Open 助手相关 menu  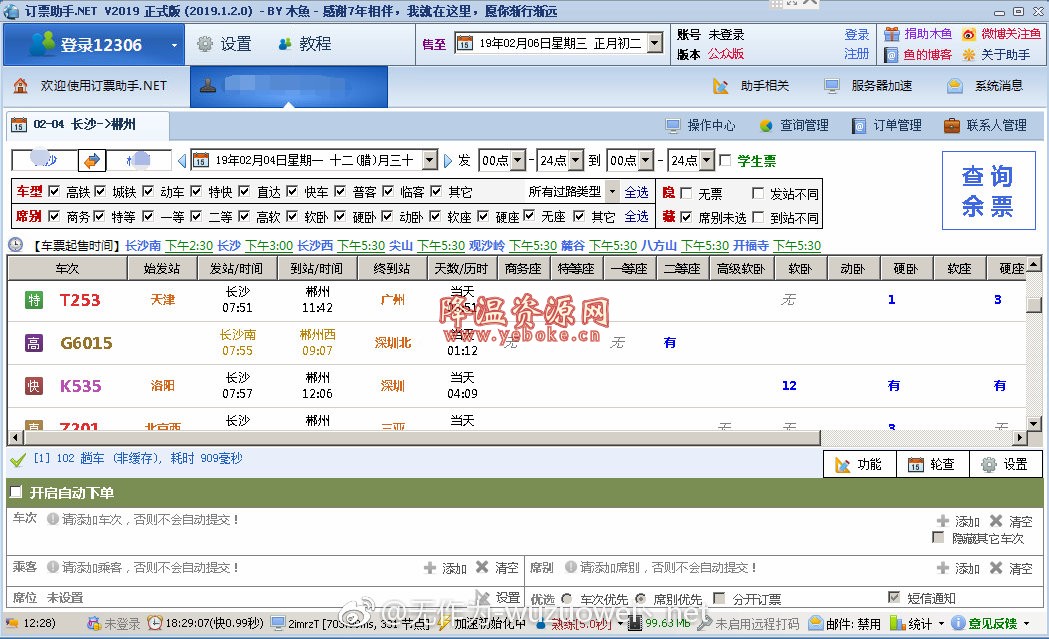point(750,86)
